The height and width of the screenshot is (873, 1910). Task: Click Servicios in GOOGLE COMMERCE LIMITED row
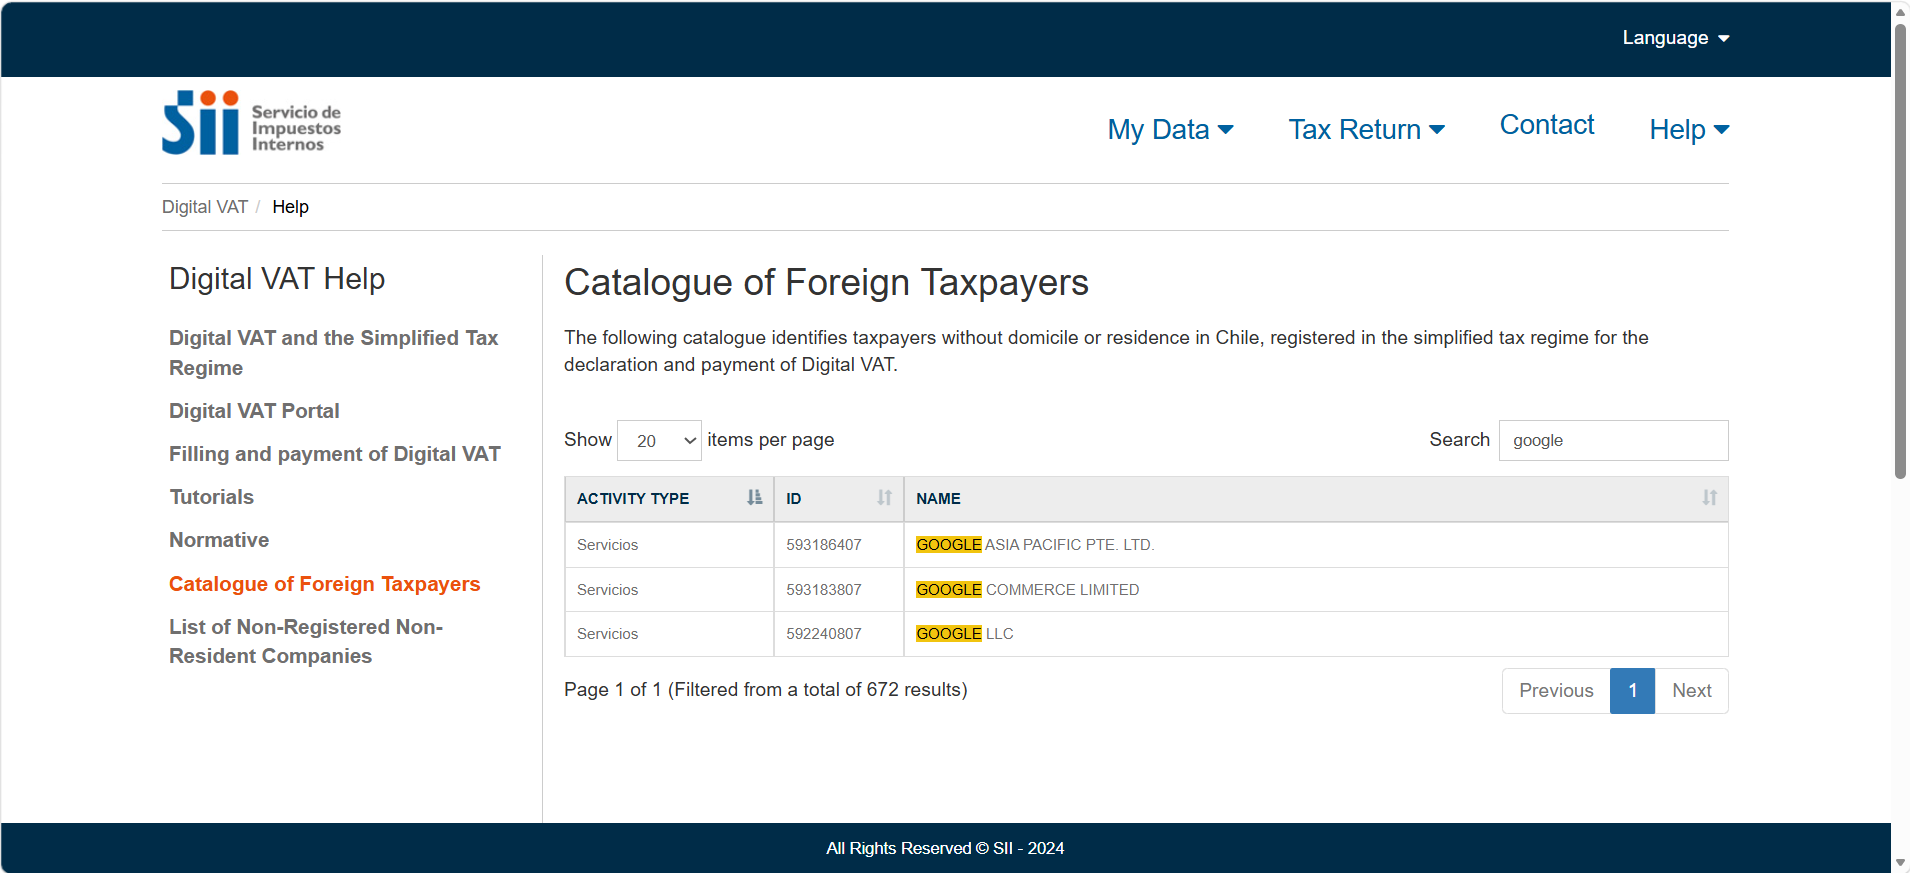click(669, 590)
